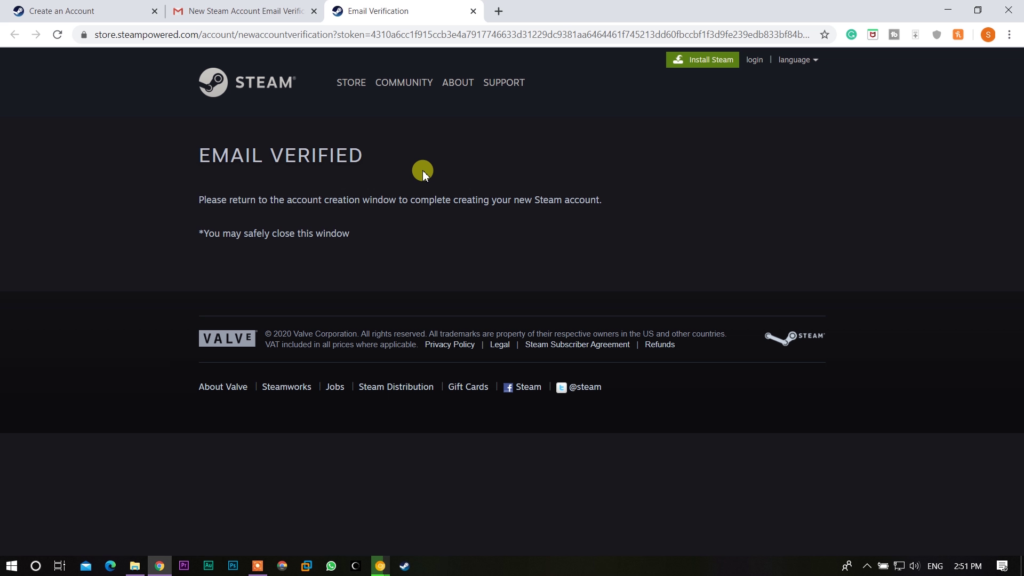Screen dimensions: 1024x576
Task: Close the Create an Account tab
Action: click(x=154, y=11)
